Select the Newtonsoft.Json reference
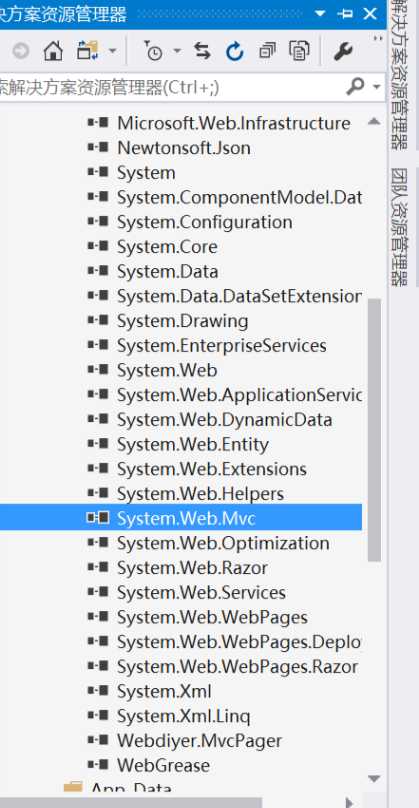The width and height of the screenshot is (419, 808). click(x=181, y=148)
